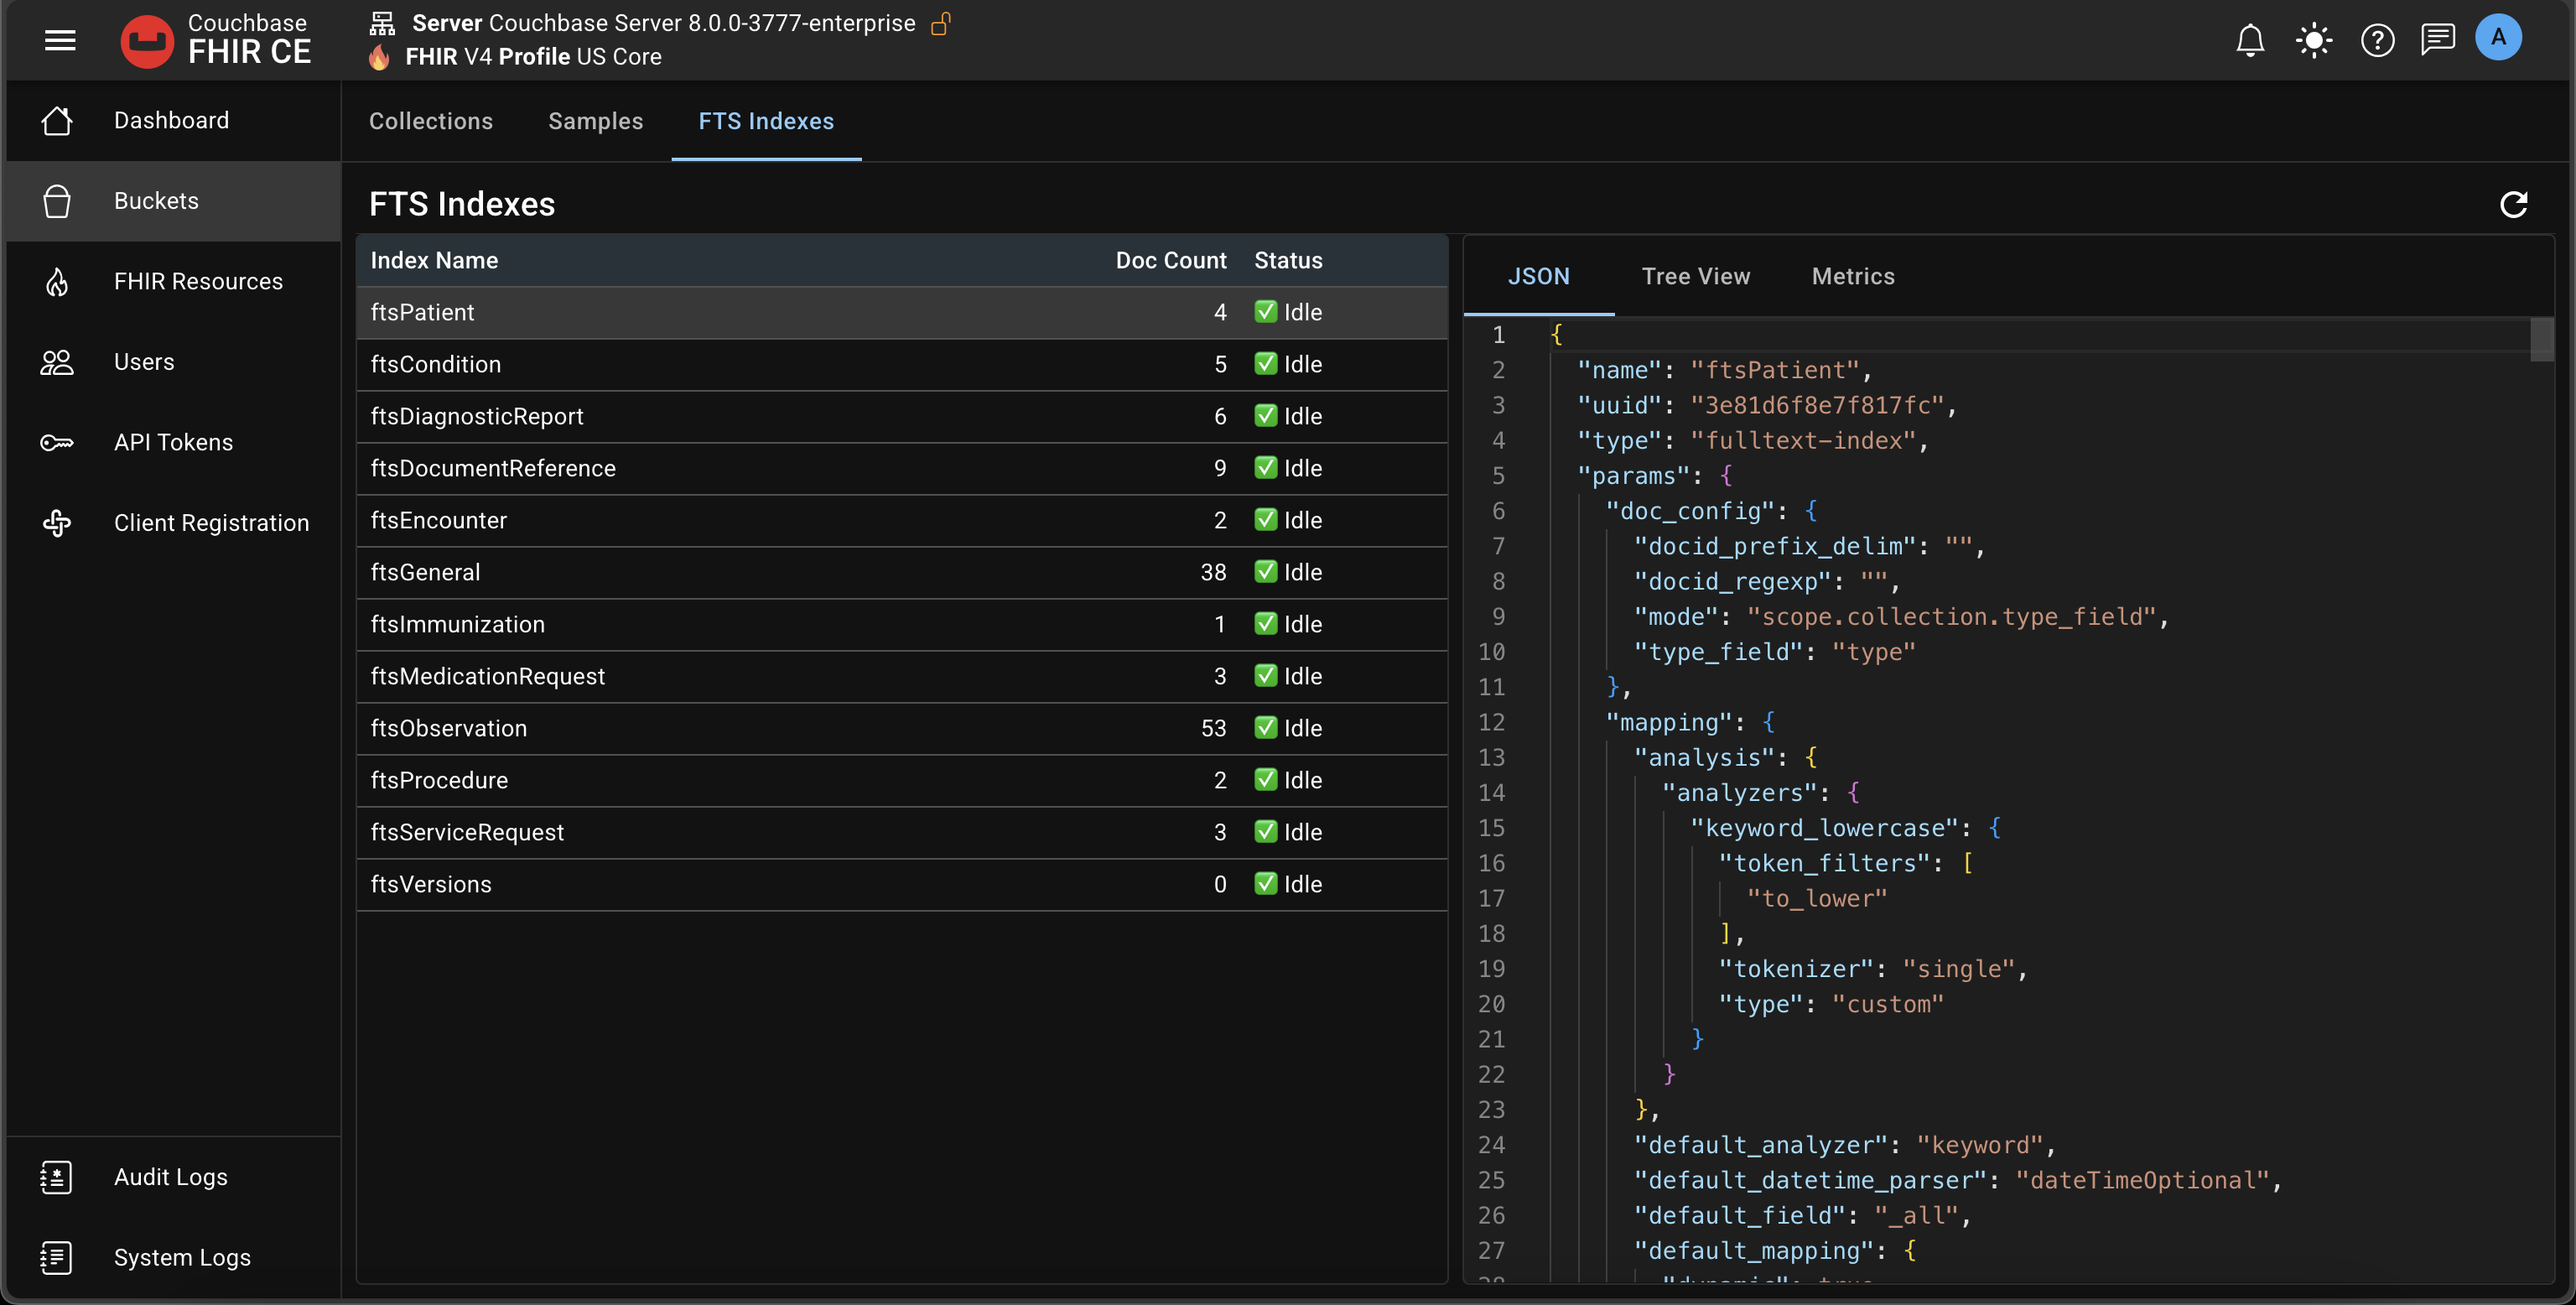Sort by Doc Count column header
The width and height of the screenshot is (2576, 1305).
click(x=1170, y=260)
